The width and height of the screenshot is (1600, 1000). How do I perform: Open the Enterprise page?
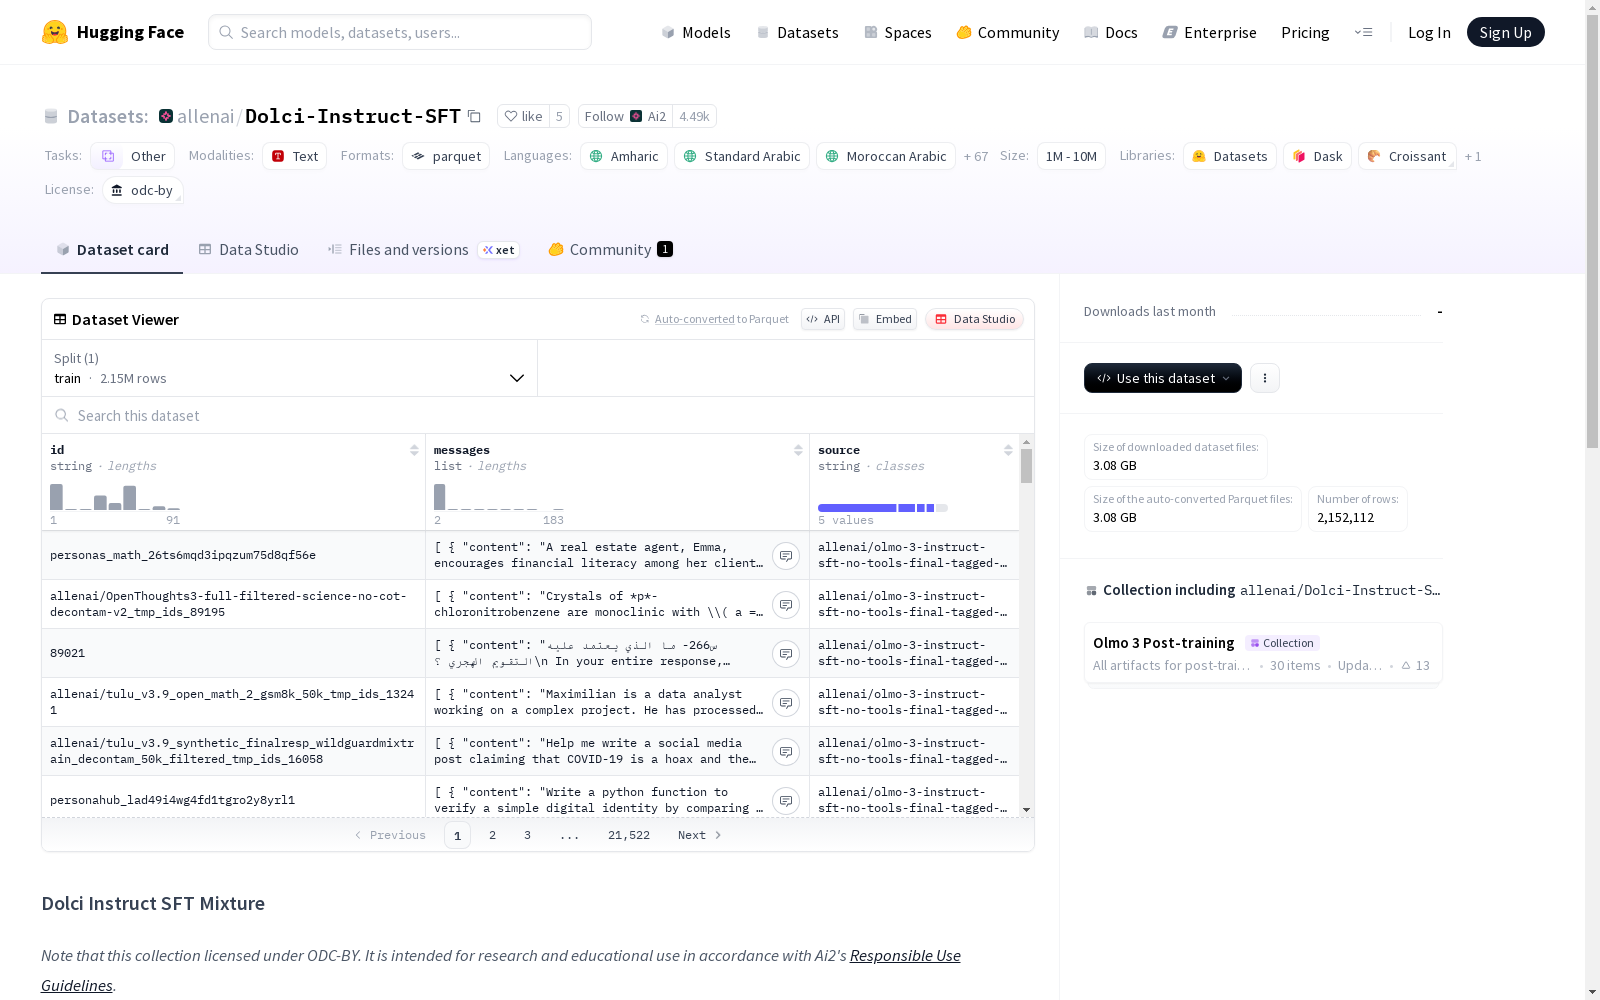pyautogui.click(x=1210, y=32)
